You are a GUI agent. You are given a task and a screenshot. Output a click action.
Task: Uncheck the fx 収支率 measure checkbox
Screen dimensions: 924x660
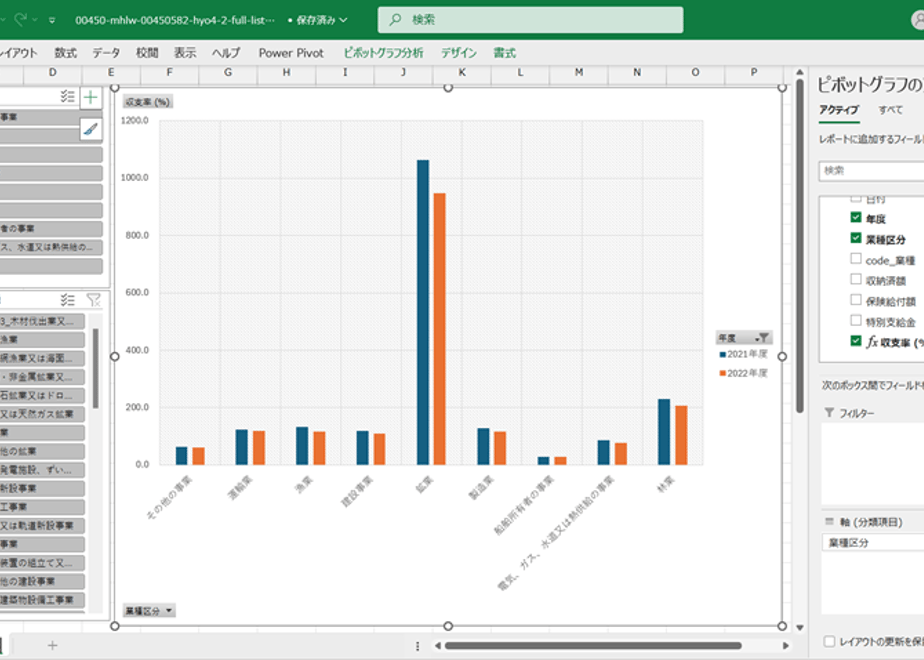click(x=856, y=341)
